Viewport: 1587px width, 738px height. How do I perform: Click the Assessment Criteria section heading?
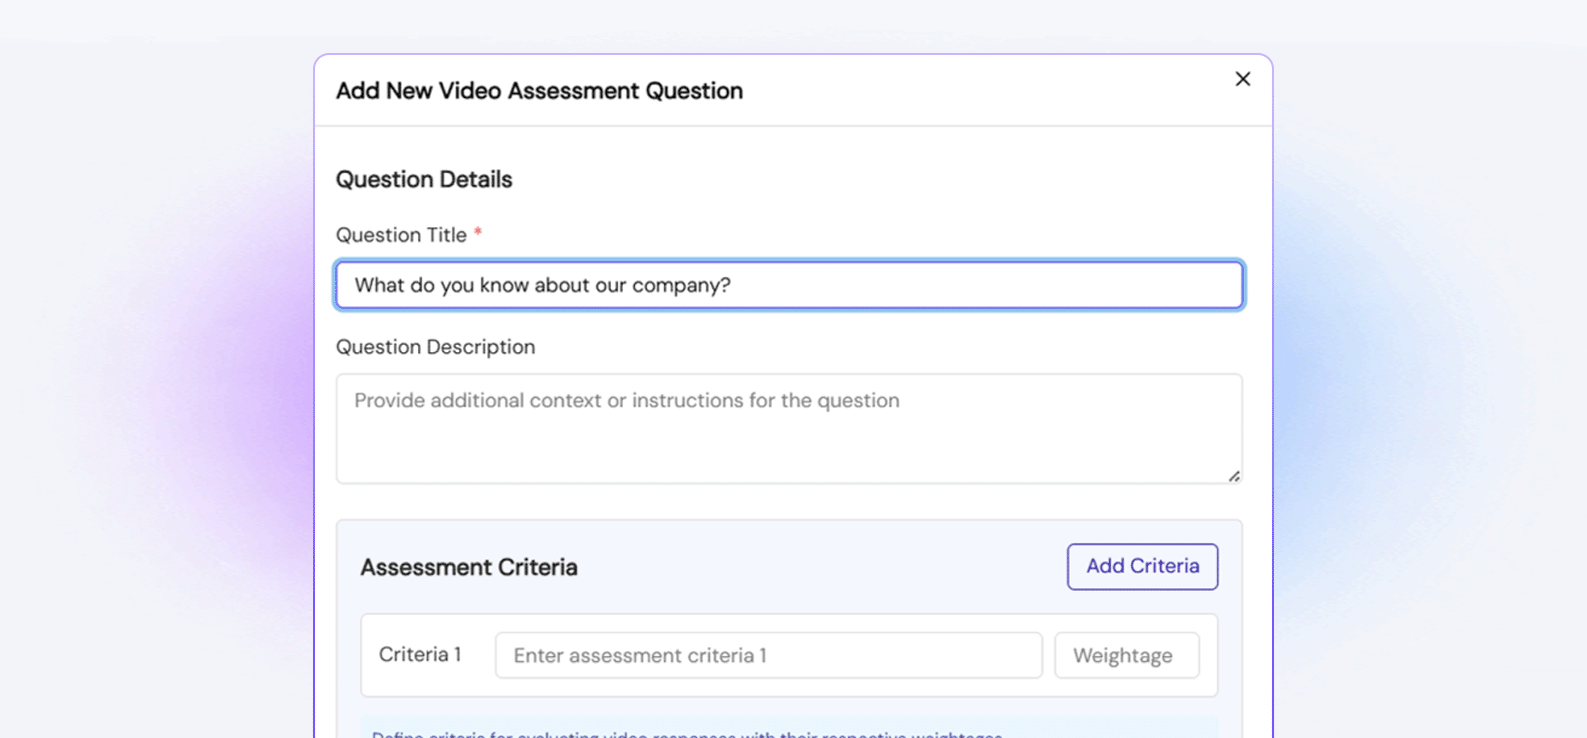pyautogui.click(x=469, y=567)
